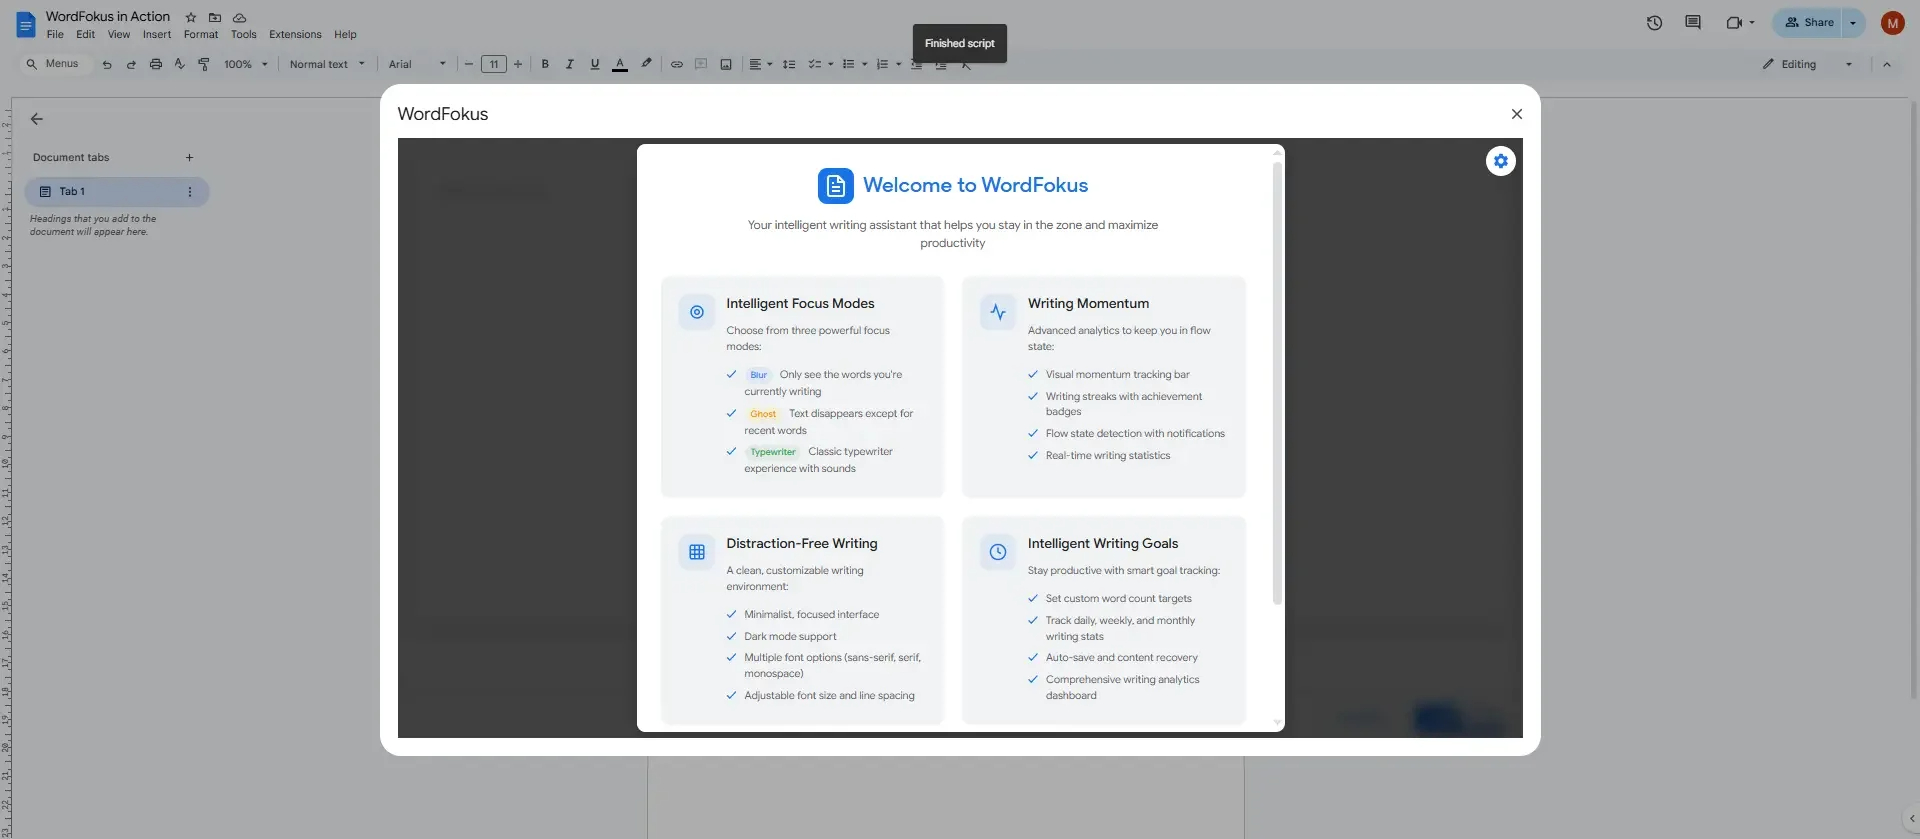Decrease the font size
The height and width of the screenshot is (839, 1920).
(468, 64)
